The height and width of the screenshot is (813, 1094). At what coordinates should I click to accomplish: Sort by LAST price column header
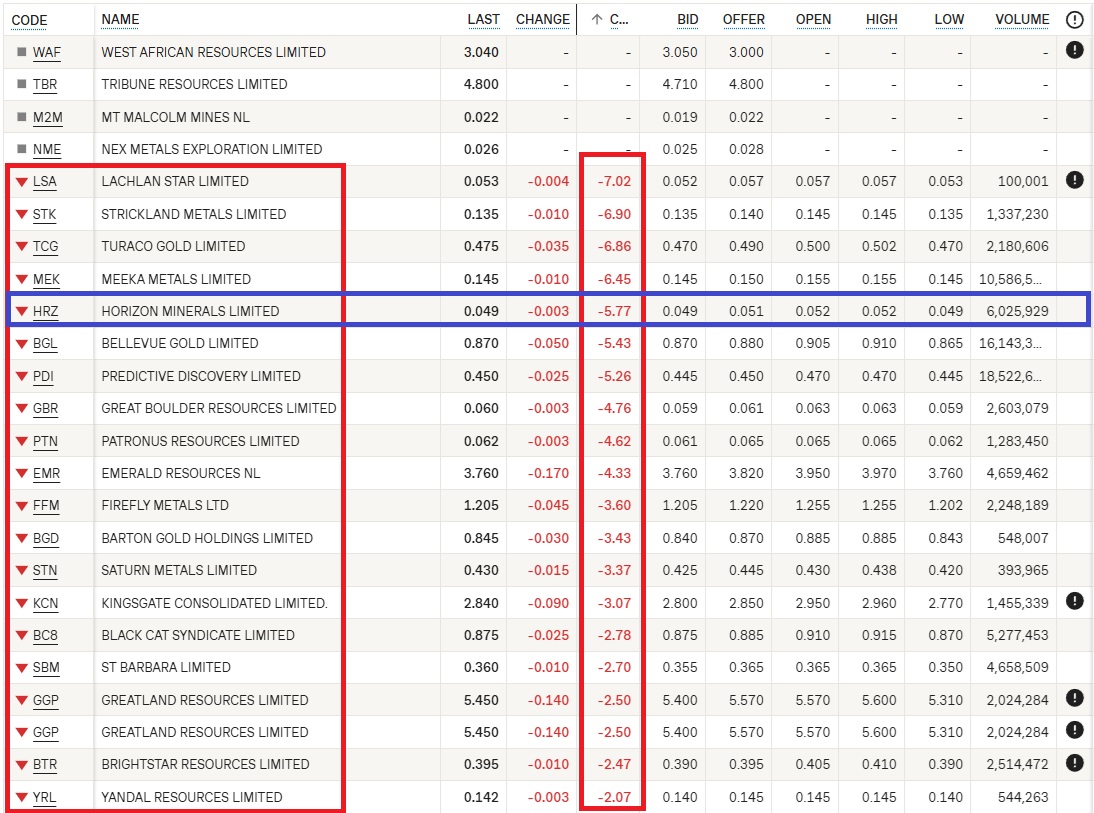tap(483, 19)
